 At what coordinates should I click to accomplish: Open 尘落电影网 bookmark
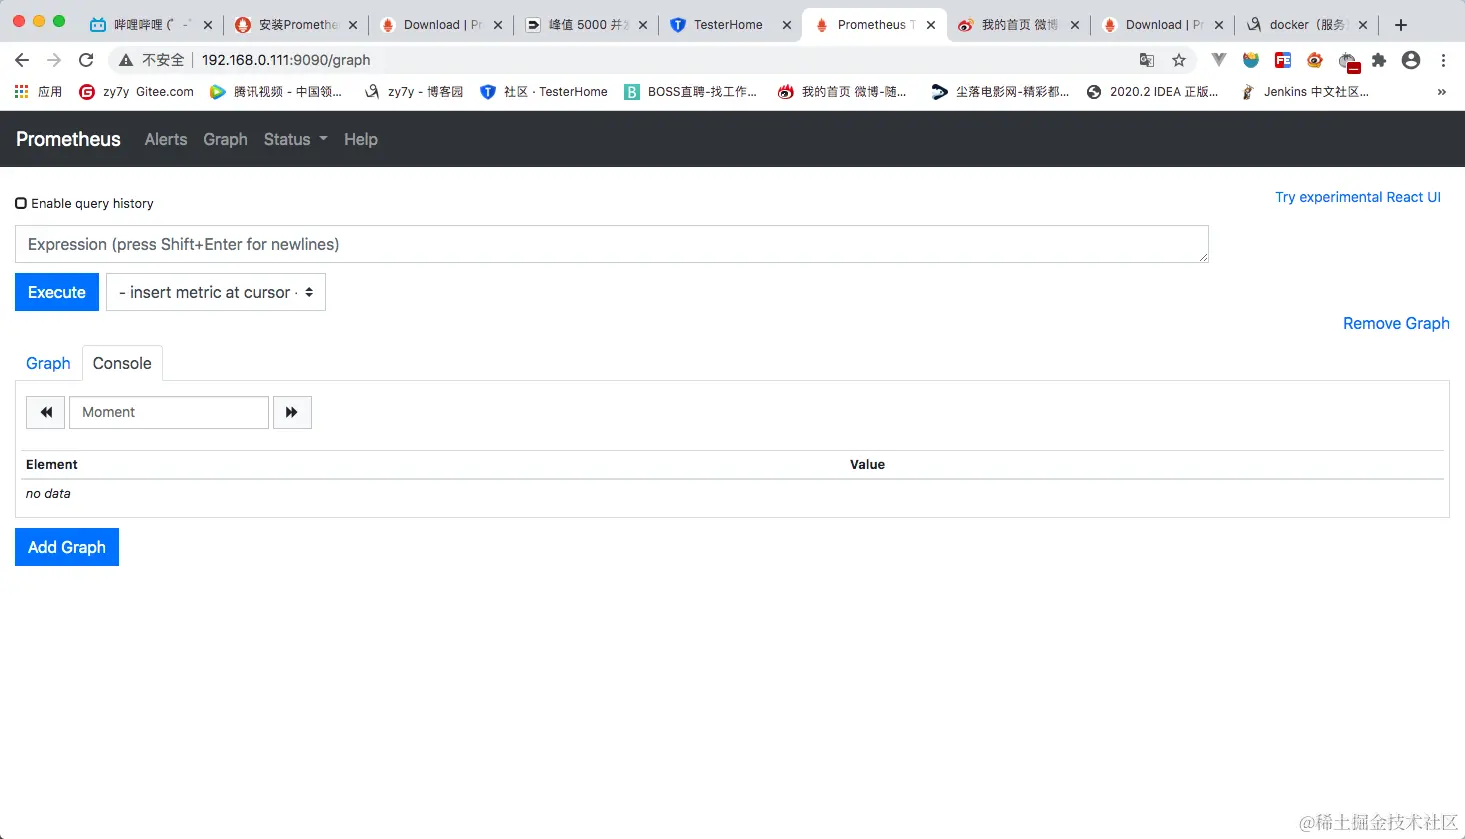point(1000,92)
